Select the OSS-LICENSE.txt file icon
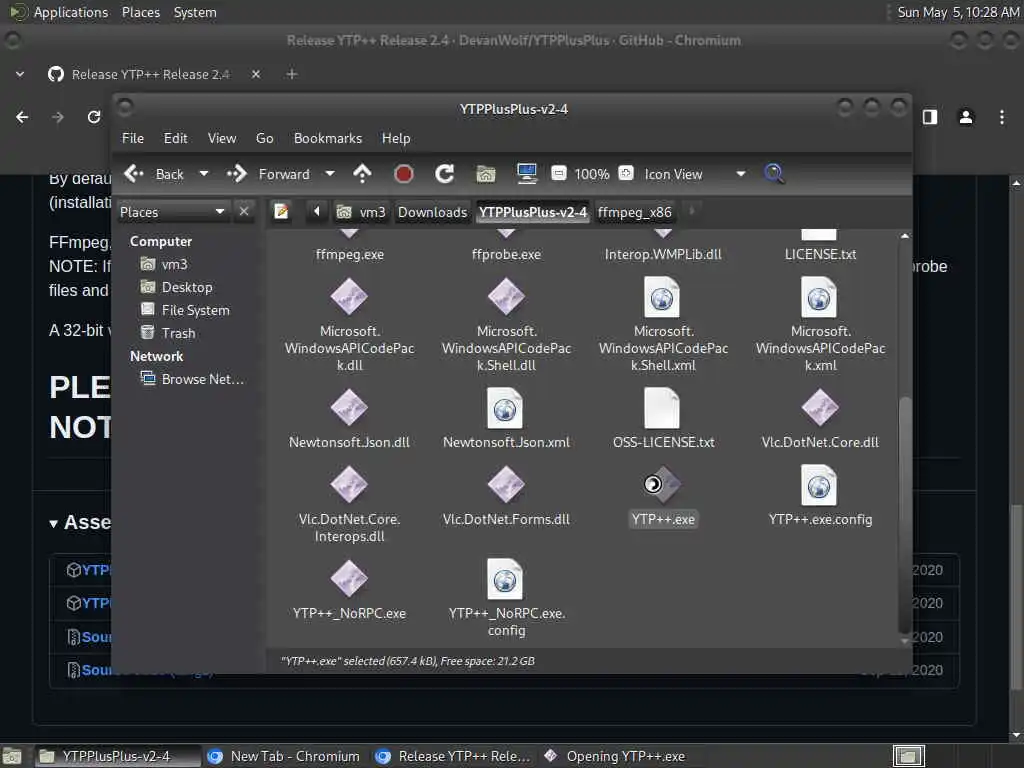The image size is (1024, 768). (x=662, y=408)
